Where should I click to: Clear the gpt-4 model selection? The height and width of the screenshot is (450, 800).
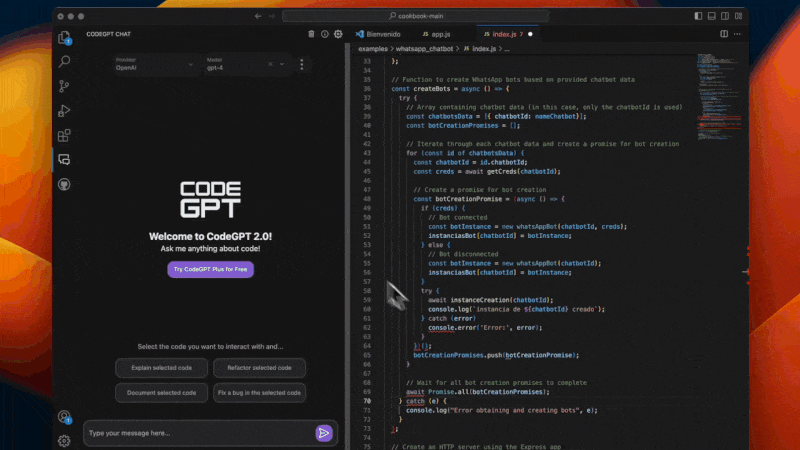(270, 64)
